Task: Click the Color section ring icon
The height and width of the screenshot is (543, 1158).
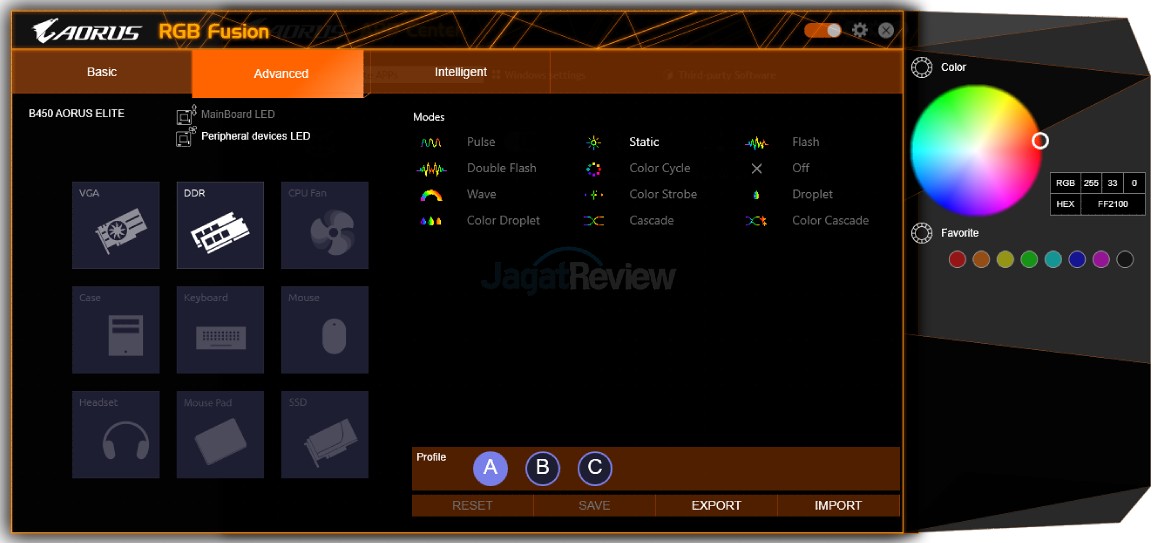Action: click(x=922, y=68)
